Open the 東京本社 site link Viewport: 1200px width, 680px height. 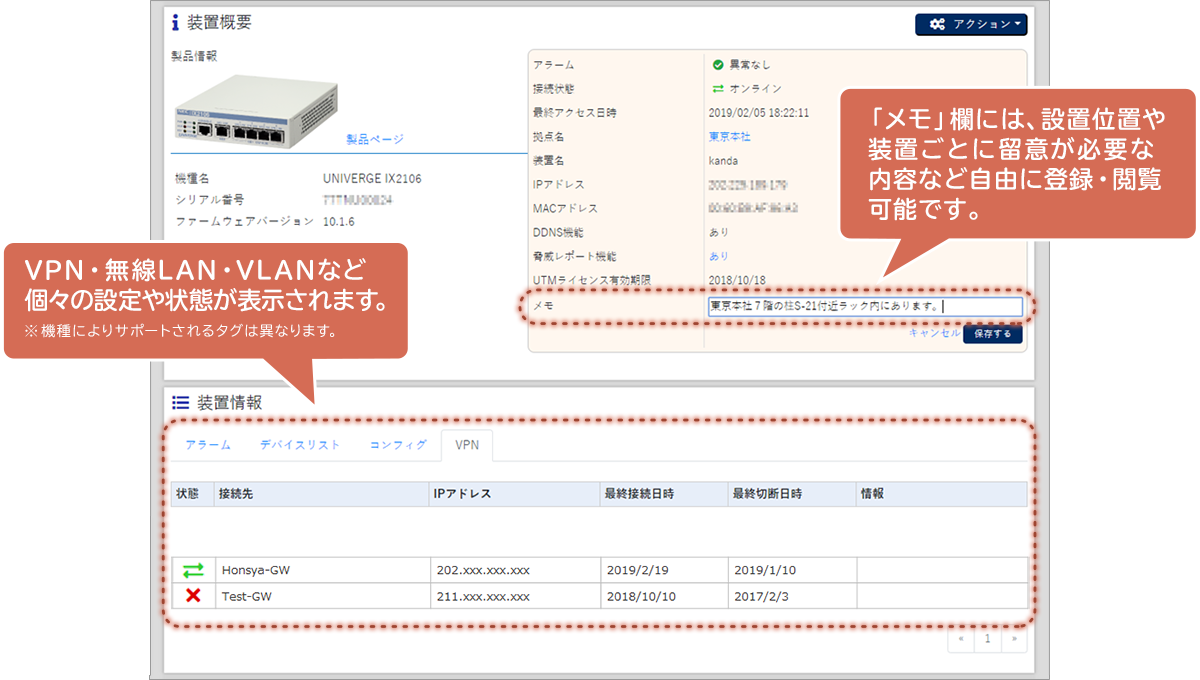(729, 136)
